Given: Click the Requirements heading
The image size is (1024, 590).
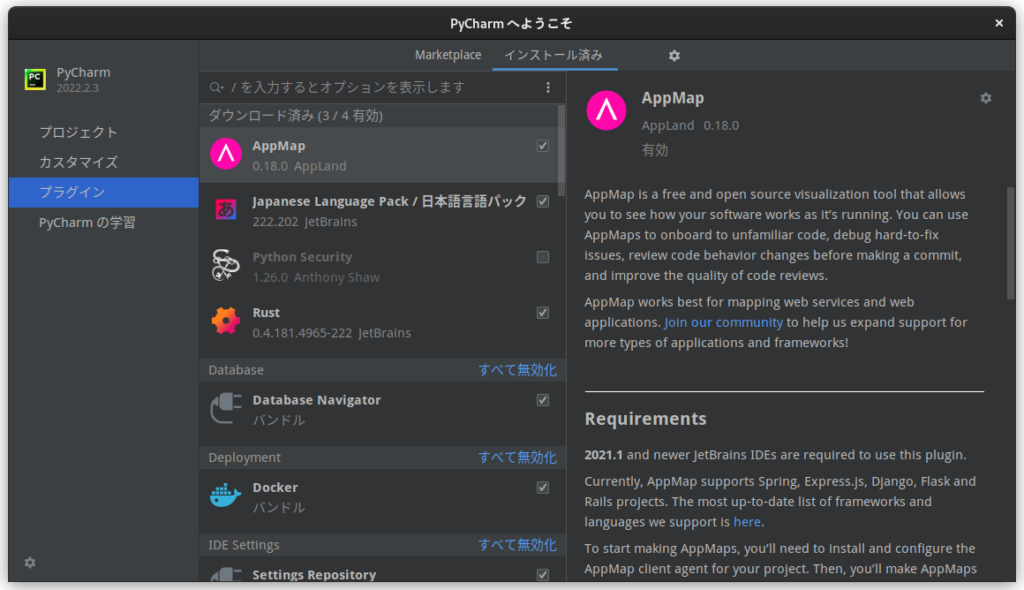Looking at the screenshot, I should pos(645,419).
